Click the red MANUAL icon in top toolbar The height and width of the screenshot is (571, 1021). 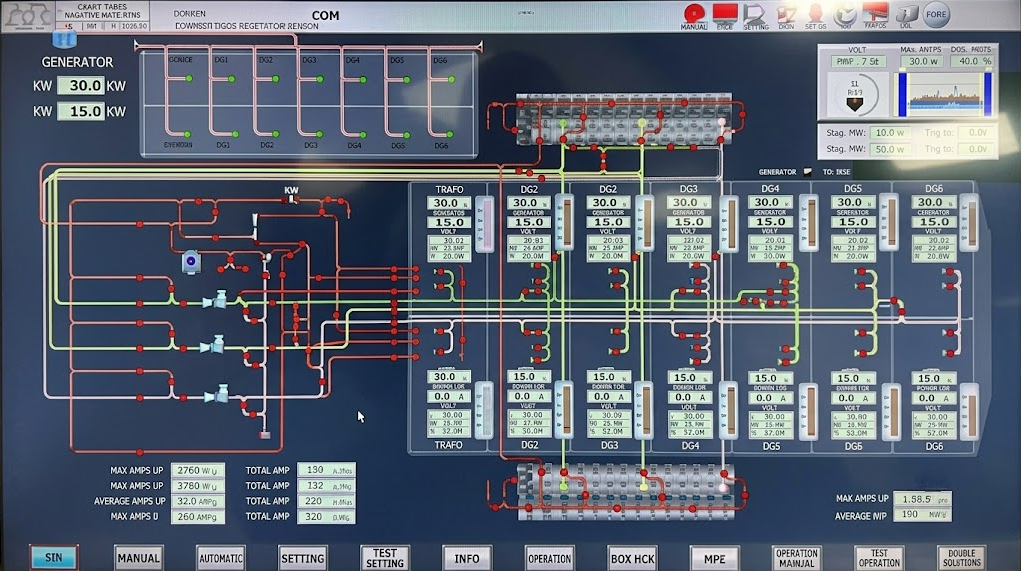[x=694, y=14]
